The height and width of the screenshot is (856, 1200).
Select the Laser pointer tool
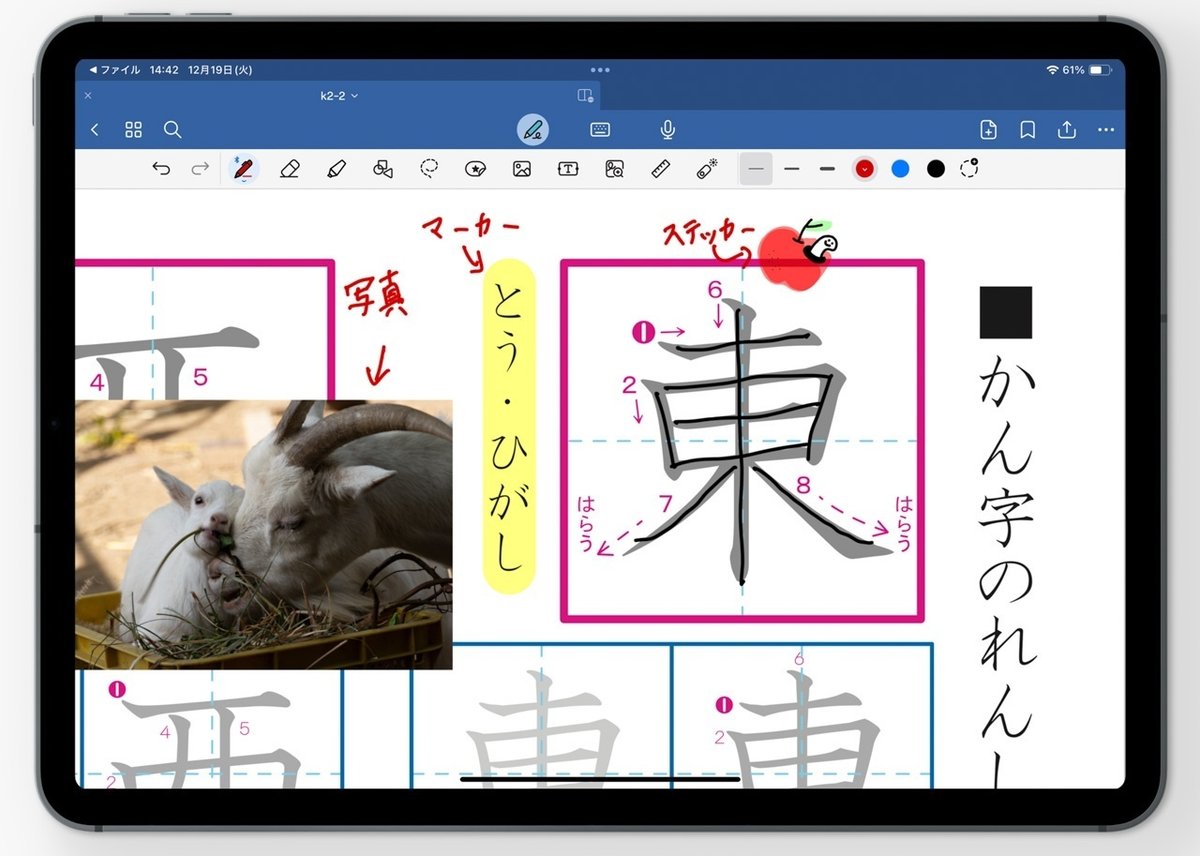point(707,169)
